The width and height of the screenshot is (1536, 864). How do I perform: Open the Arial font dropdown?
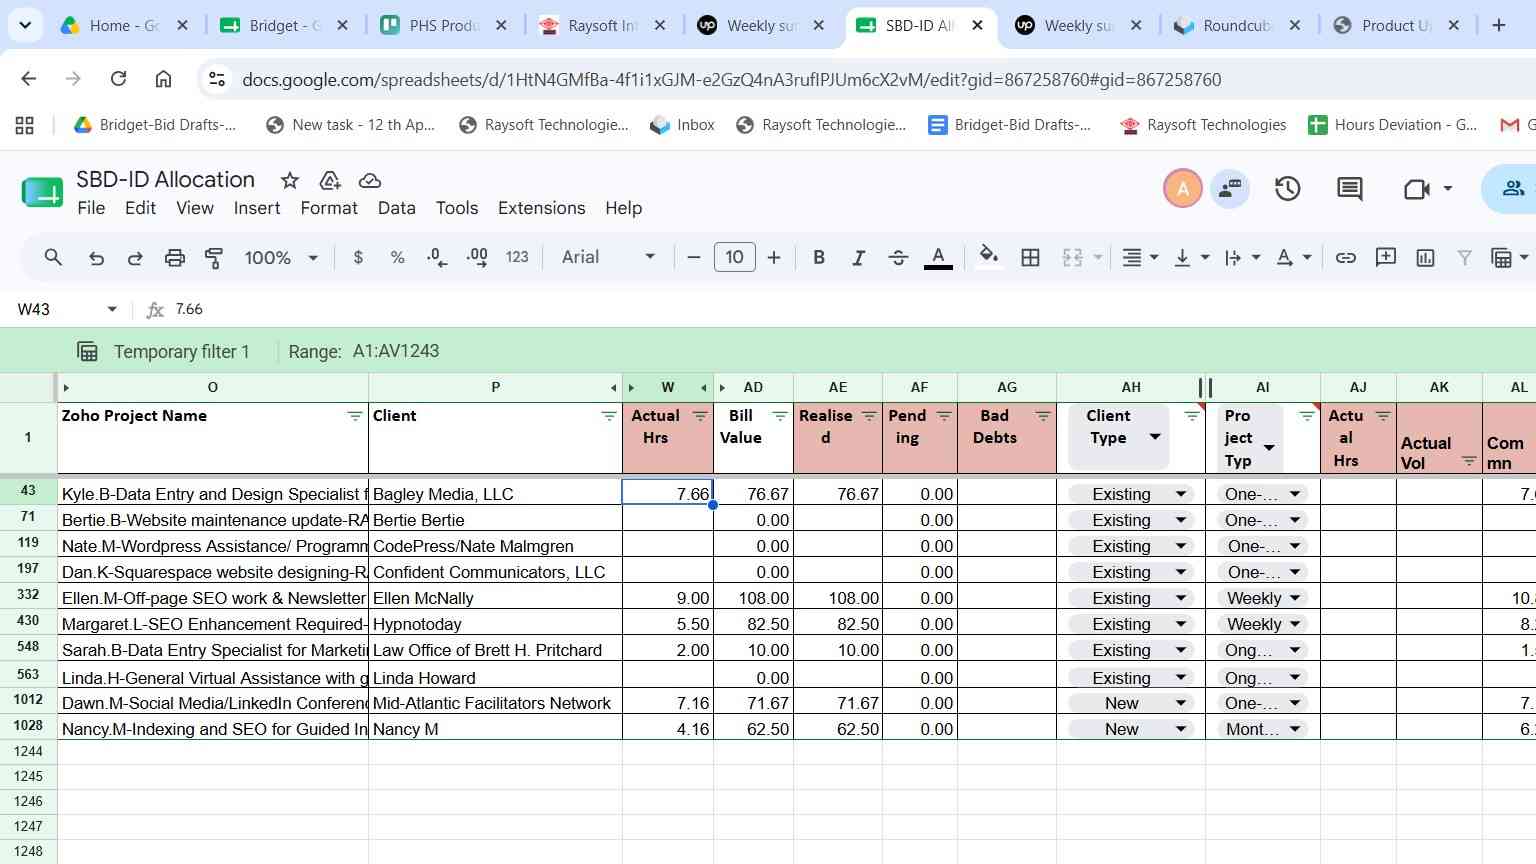click(608, 257)
